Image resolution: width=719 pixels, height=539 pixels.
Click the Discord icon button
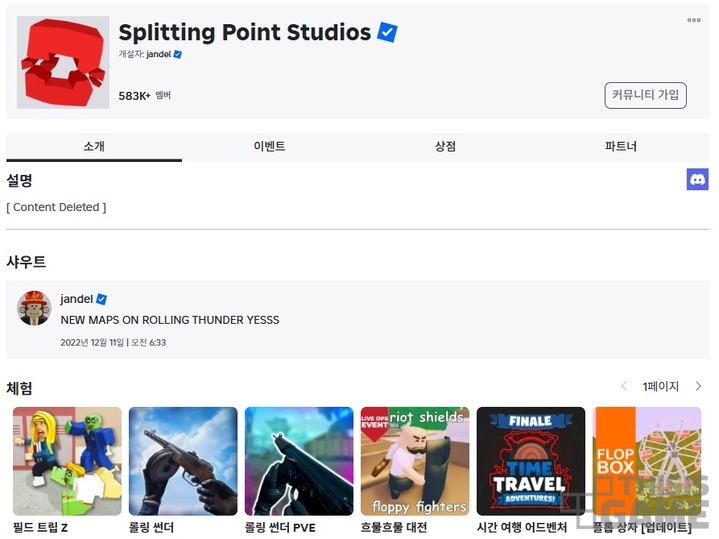pyautogui.click(x=697, y=179)
